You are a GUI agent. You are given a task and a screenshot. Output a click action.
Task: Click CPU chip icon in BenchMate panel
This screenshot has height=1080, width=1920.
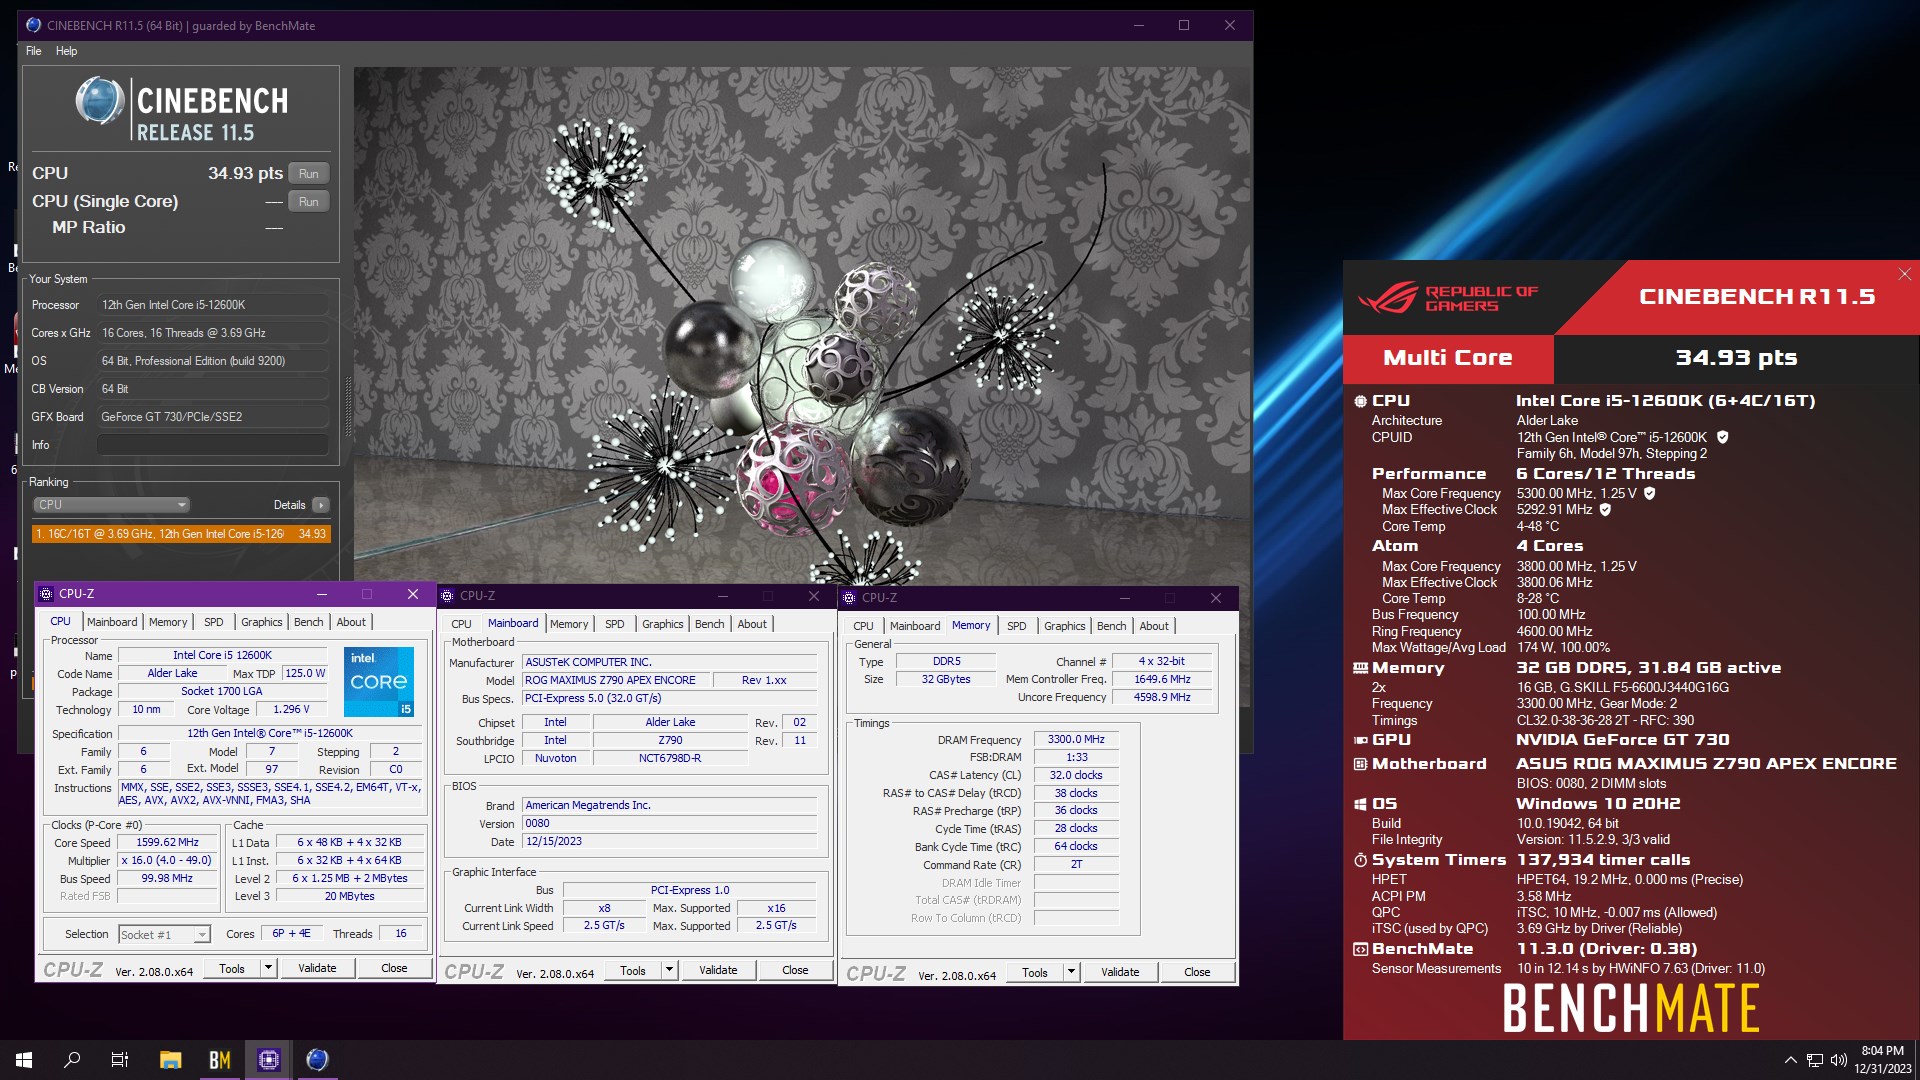click(x=1360, y=401)
